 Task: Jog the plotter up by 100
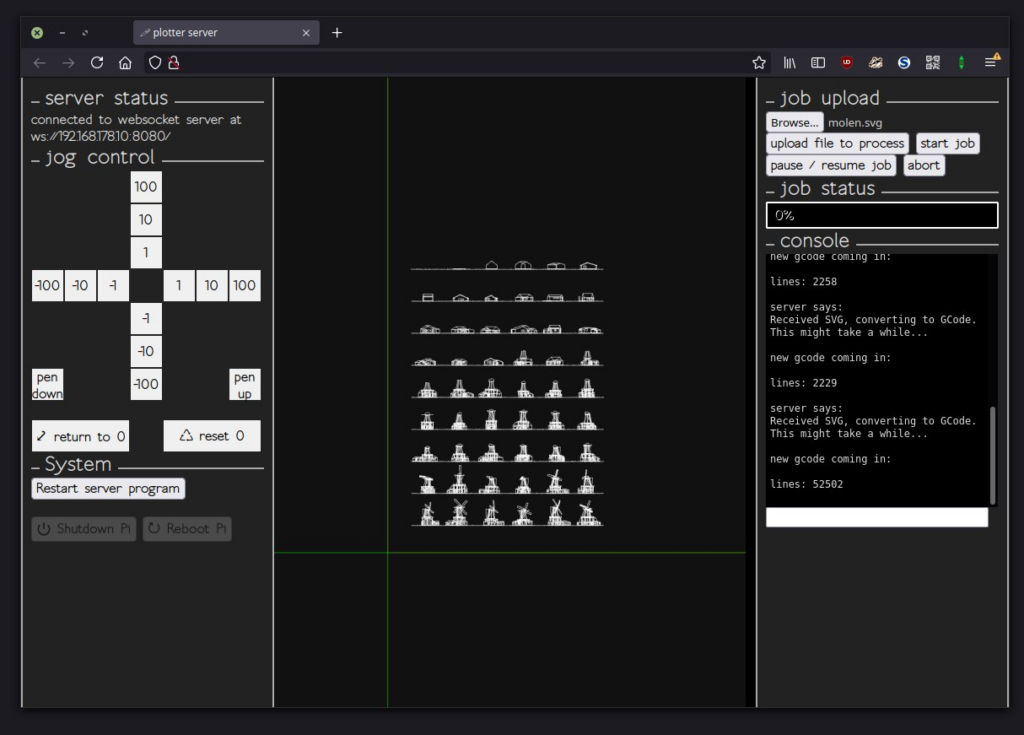[146, 187]
